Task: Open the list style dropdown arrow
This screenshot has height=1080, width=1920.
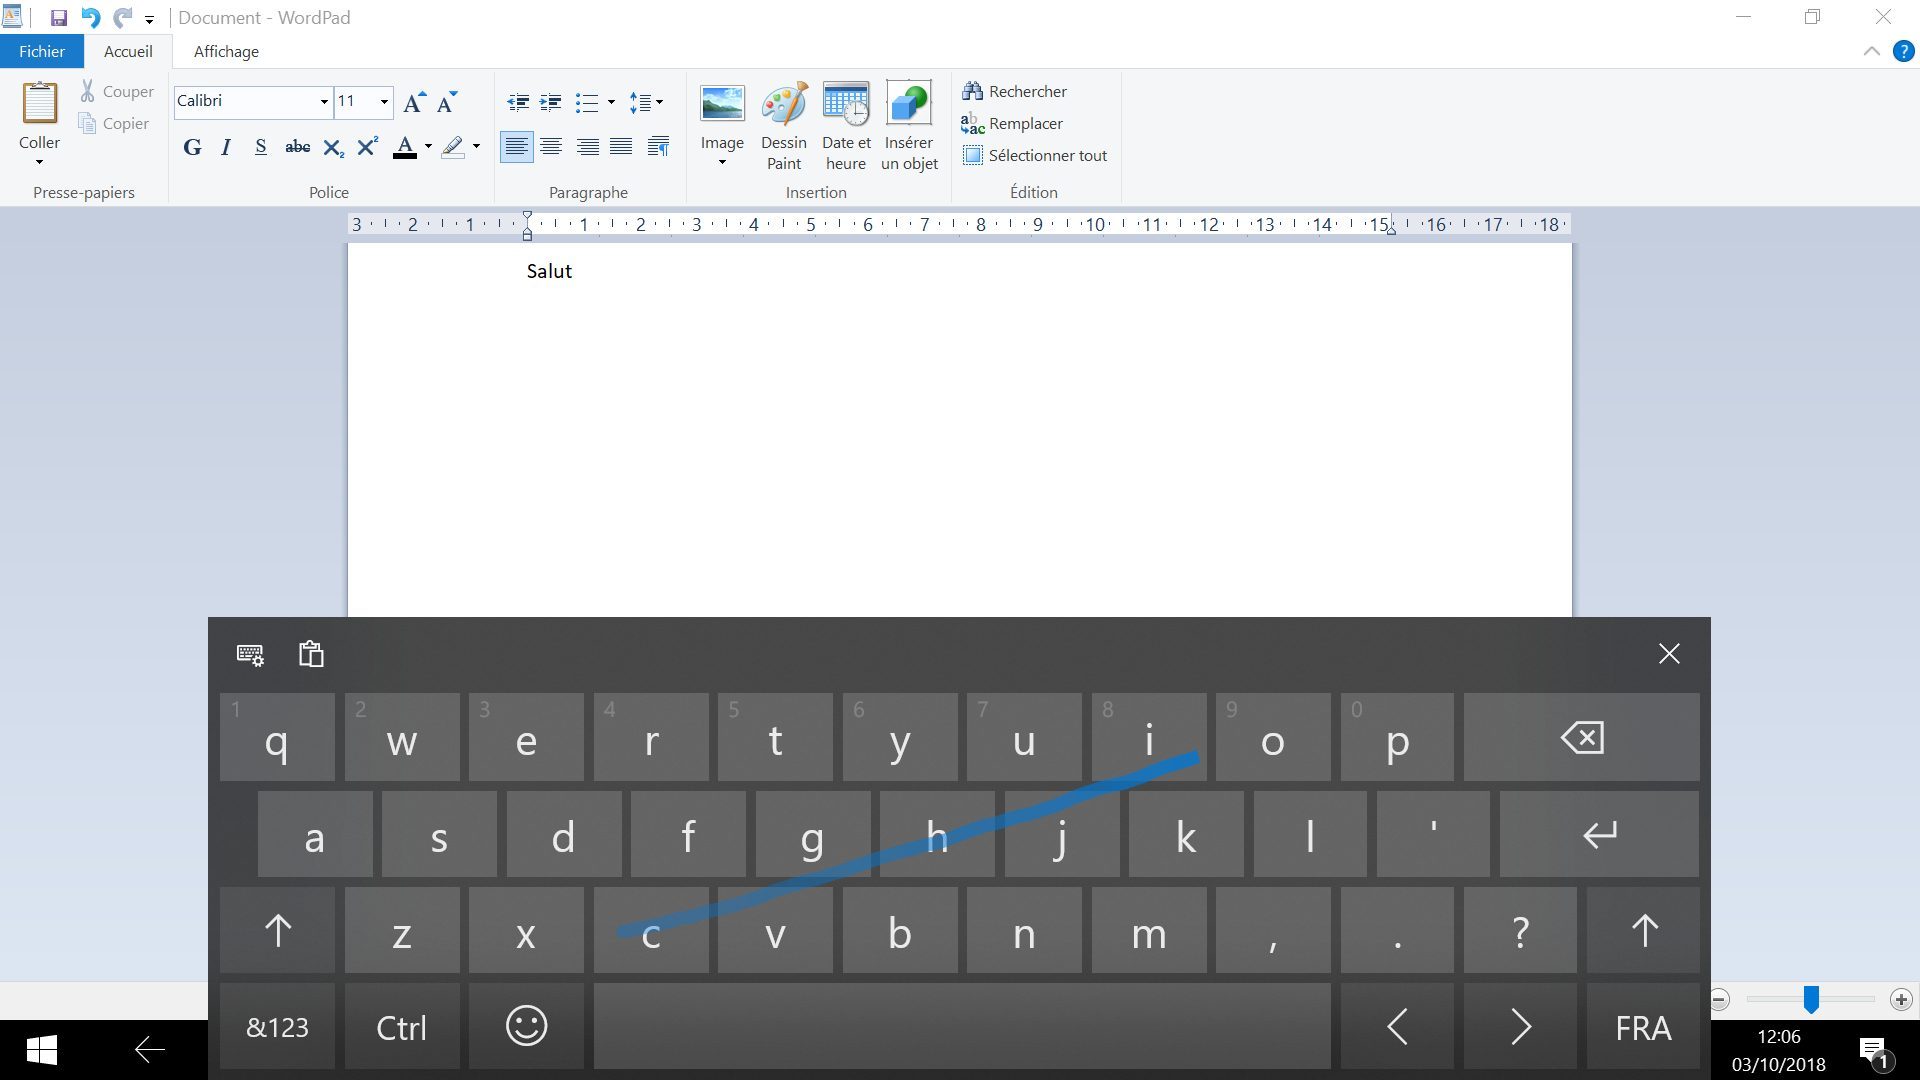Action: tap(611, 102)
